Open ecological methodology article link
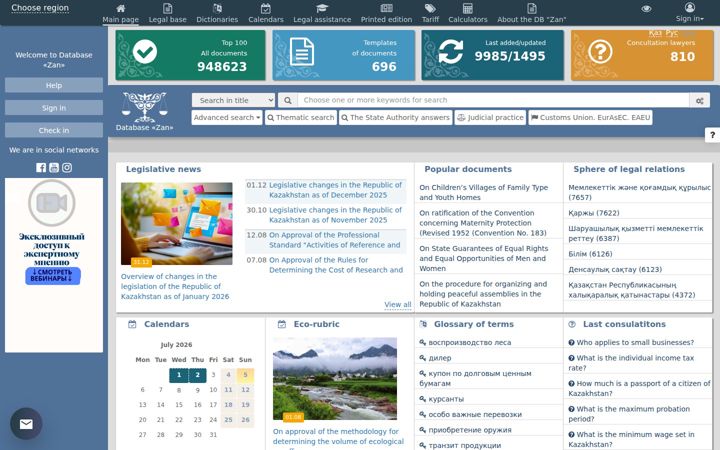 338,438
